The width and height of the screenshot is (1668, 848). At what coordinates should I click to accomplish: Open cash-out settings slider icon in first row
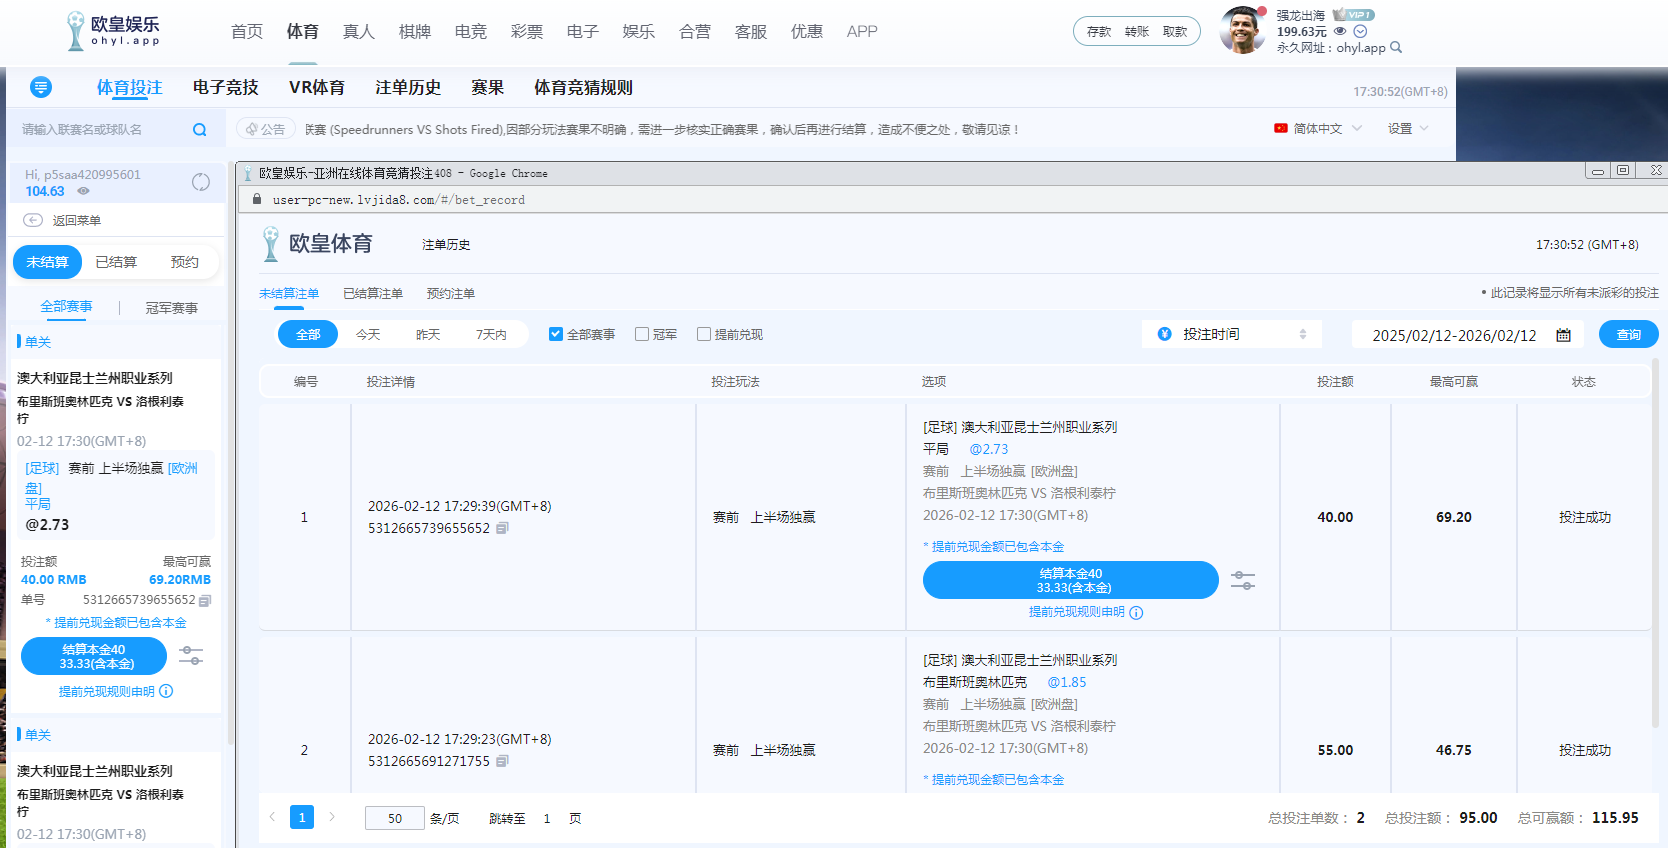(x=1243, y=580)
